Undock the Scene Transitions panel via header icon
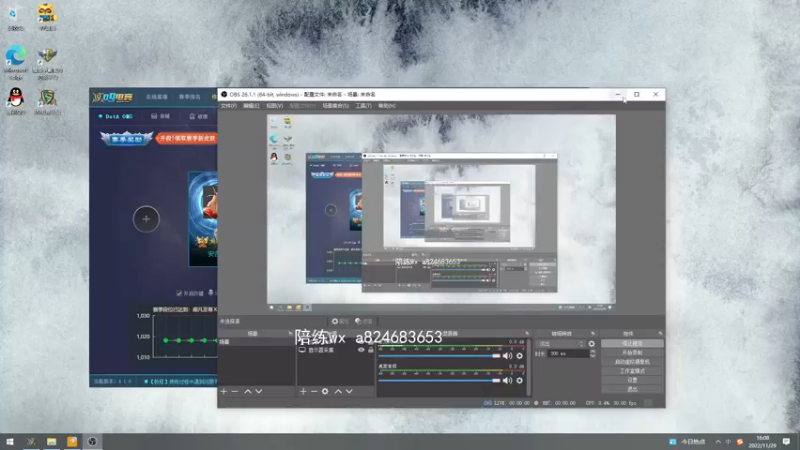The height and width of the screenshot is (450, 800). point(593,333)
